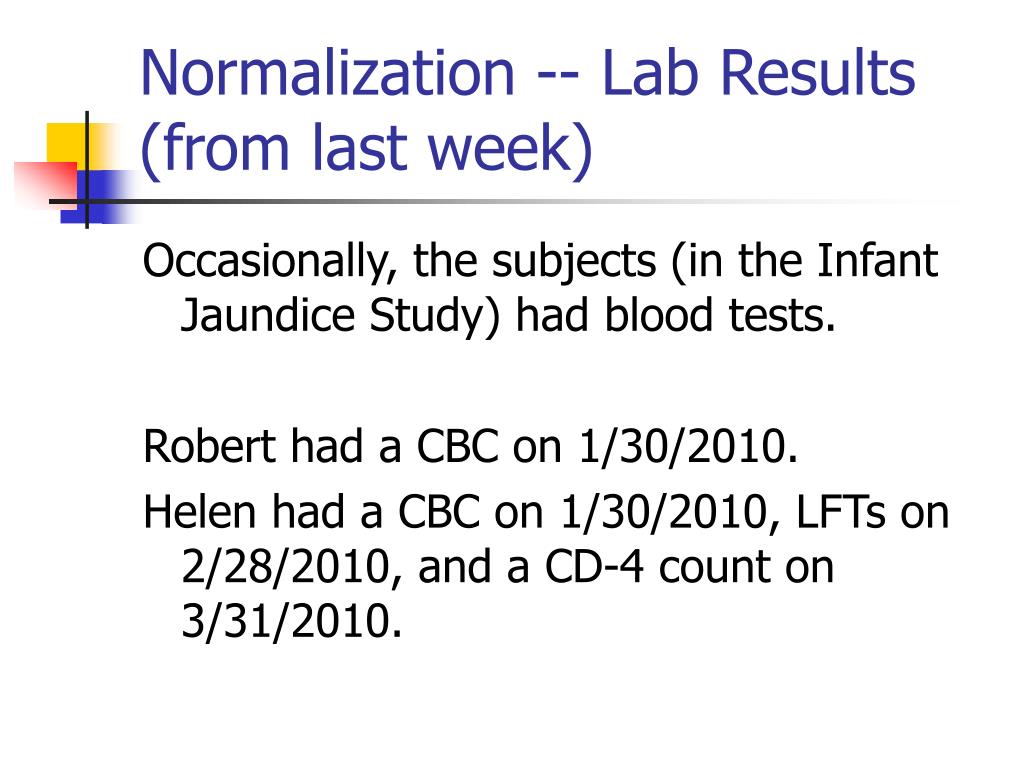Click the date '1/30/2010.' on Robert's line

[688, 447]
